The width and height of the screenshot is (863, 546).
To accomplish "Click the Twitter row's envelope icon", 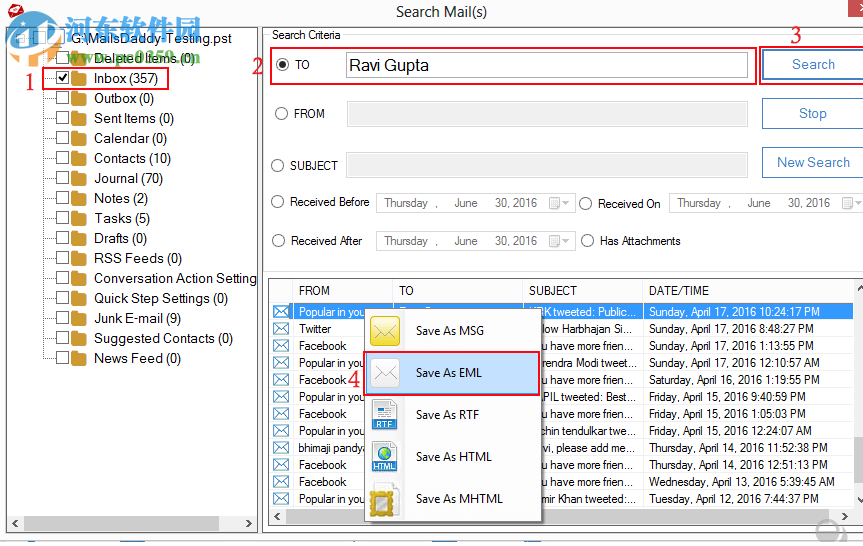I will pos(281,329).
